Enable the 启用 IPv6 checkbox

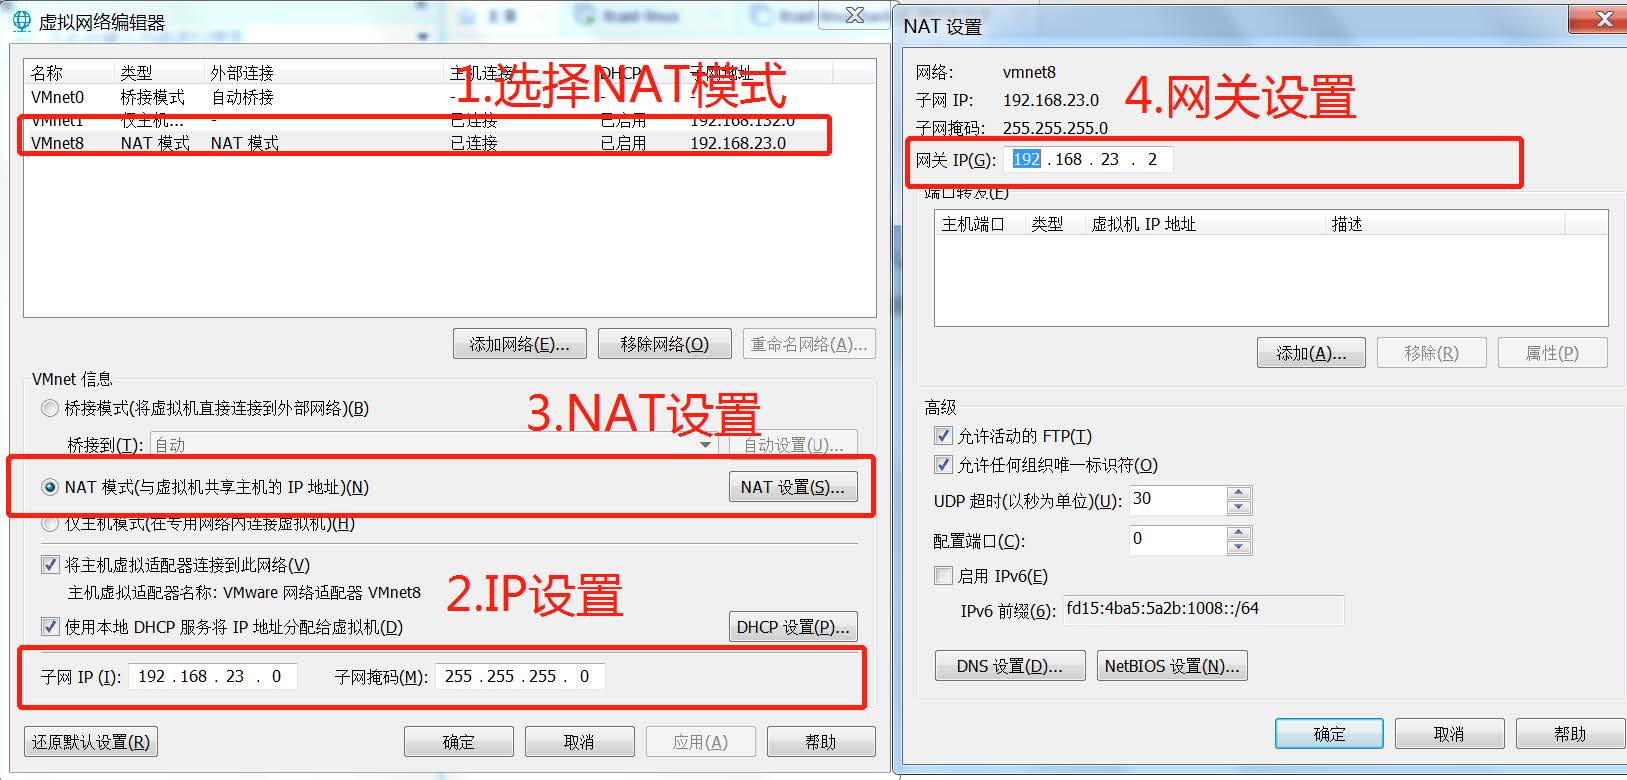click(x=943, y=576)
